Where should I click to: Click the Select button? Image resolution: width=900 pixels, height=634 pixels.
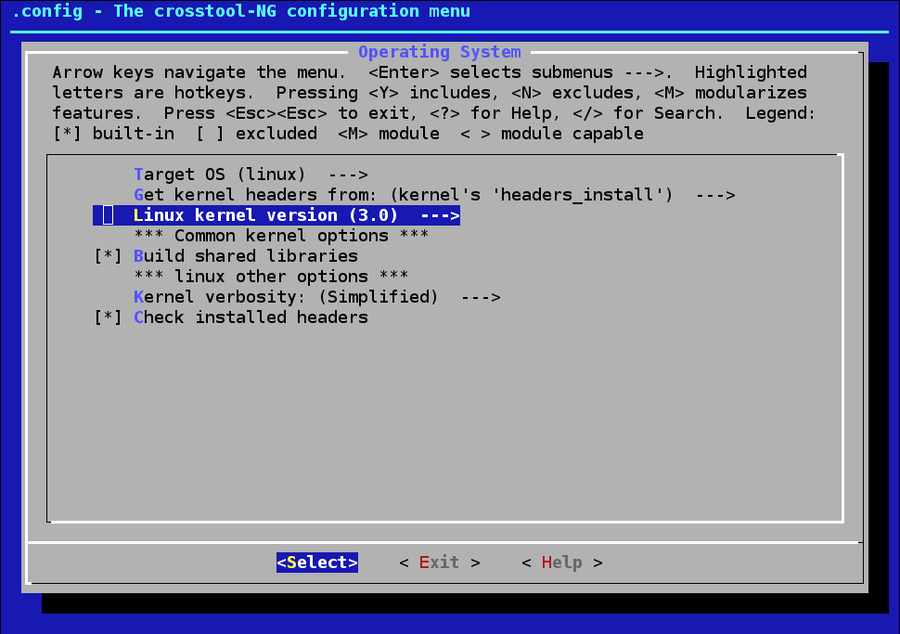317,562
